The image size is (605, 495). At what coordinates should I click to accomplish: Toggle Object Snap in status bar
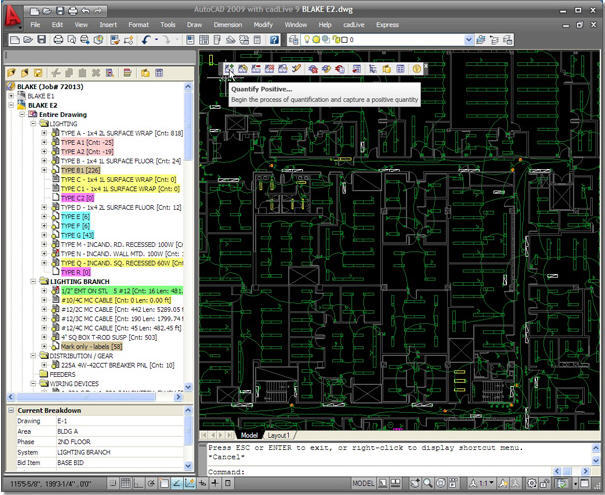(x=164, y=483)
